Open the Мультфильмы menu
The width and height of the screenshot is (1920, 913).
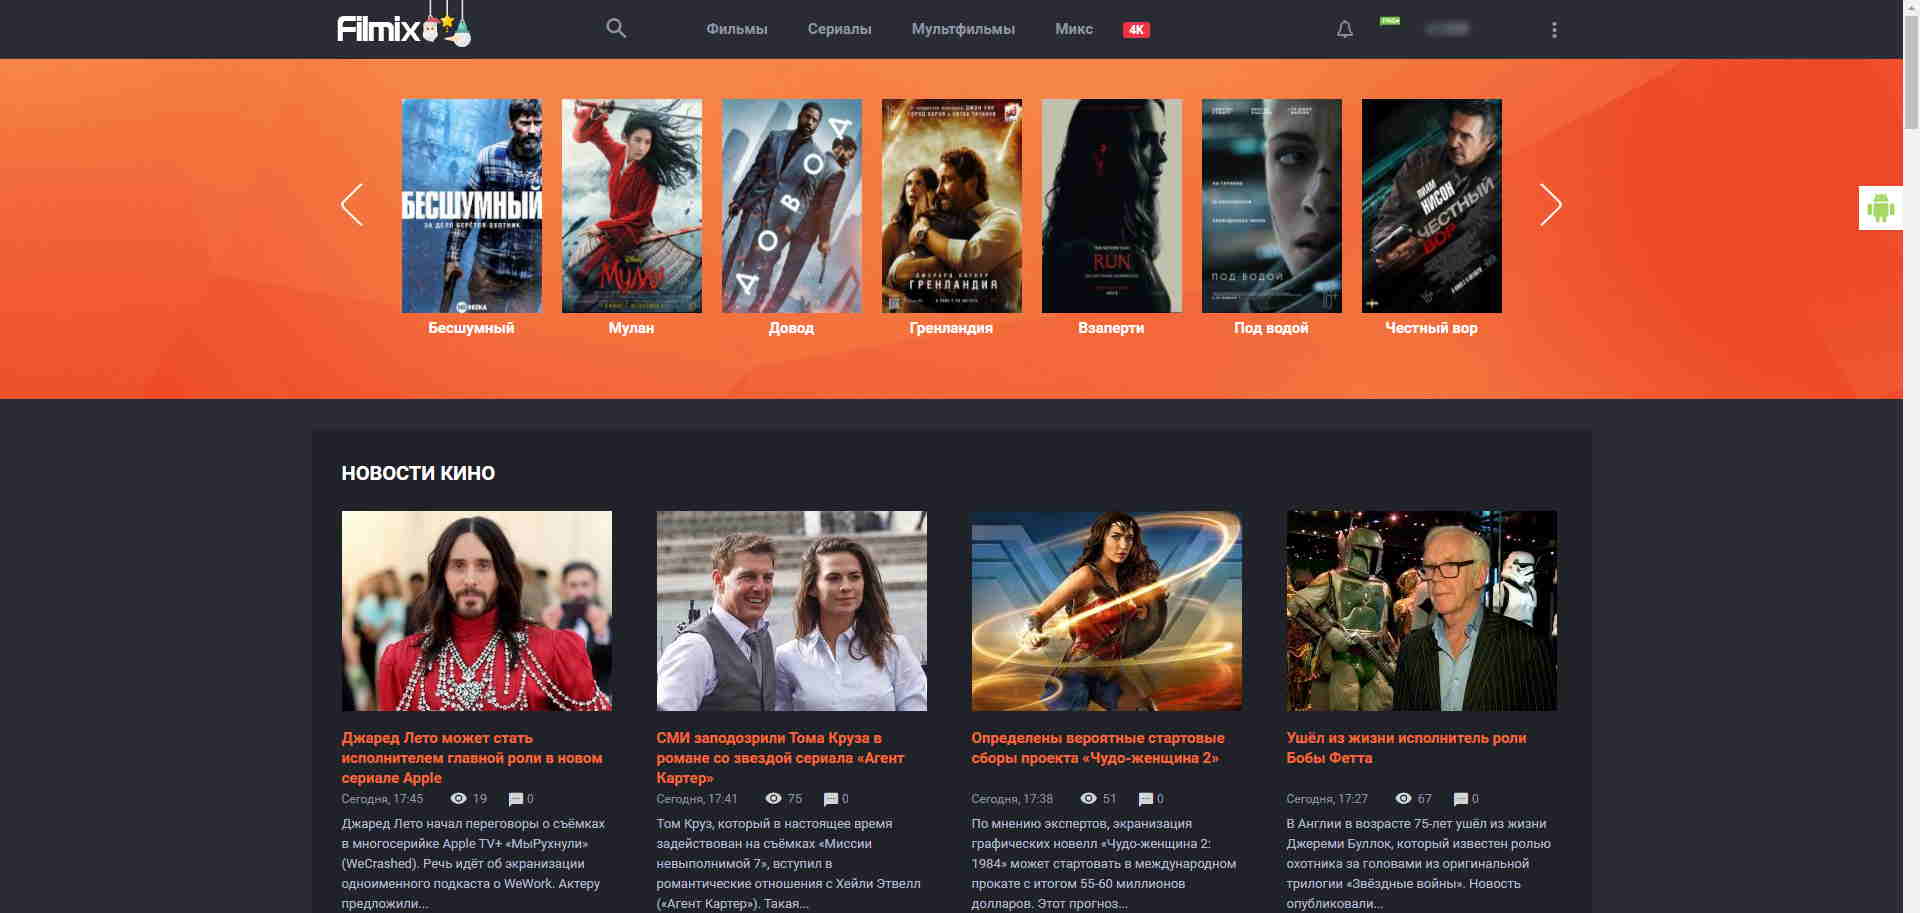pyautogui.click(x=963, y=30)
